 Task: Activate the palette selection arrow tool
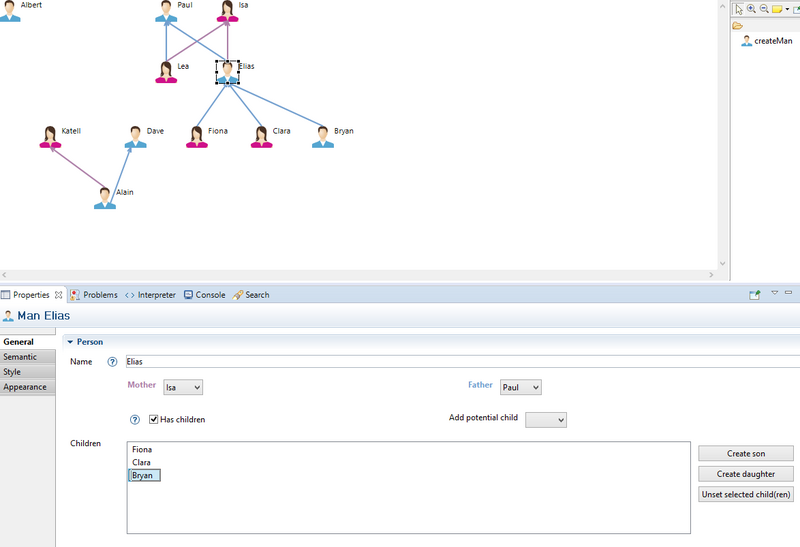[739, 9]
